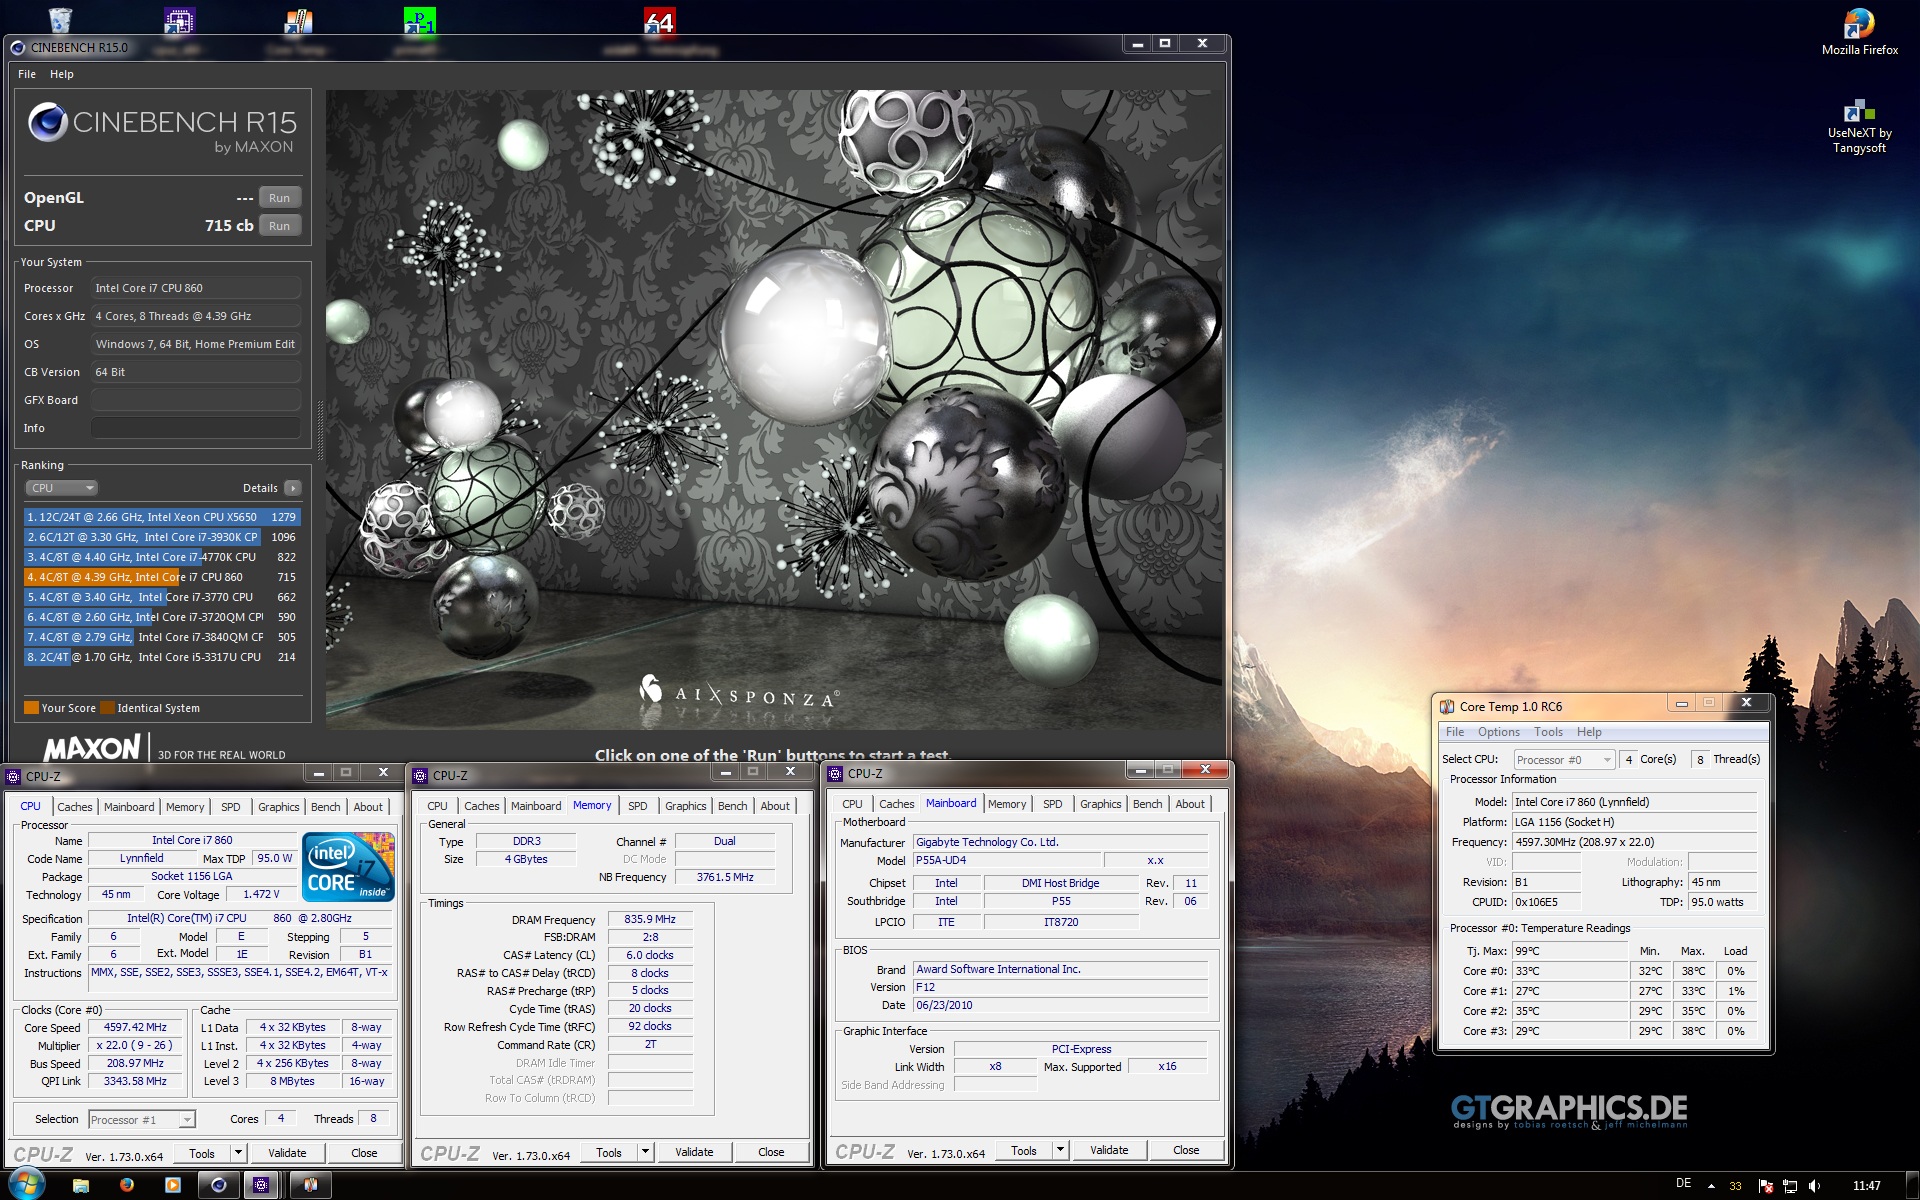This screenshot has height=1200, width=1920.
Task: Click the GFX Board field in Cinebench
Action: pyautogui.click(x=196, y=400)
